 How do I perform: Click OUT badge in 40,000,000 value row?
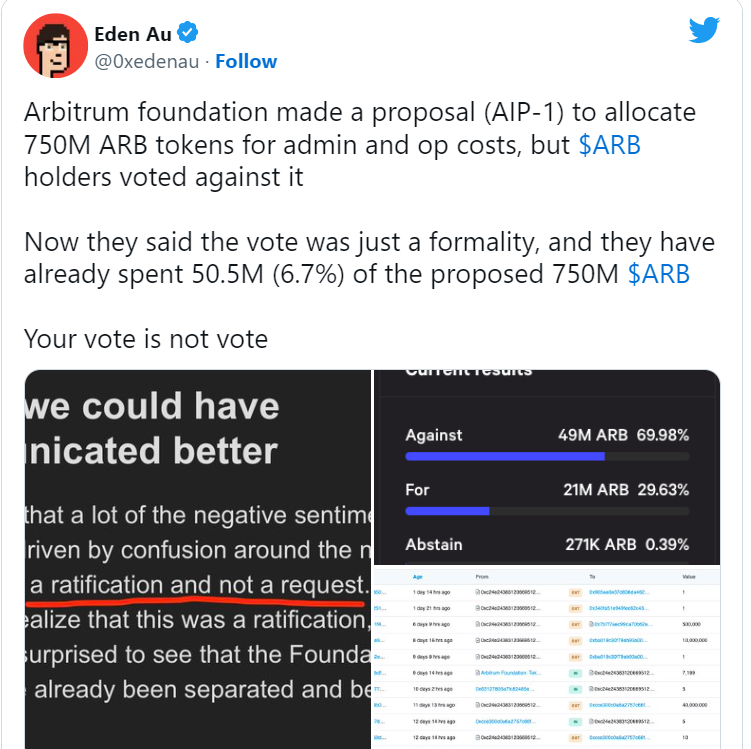(575, 705)
